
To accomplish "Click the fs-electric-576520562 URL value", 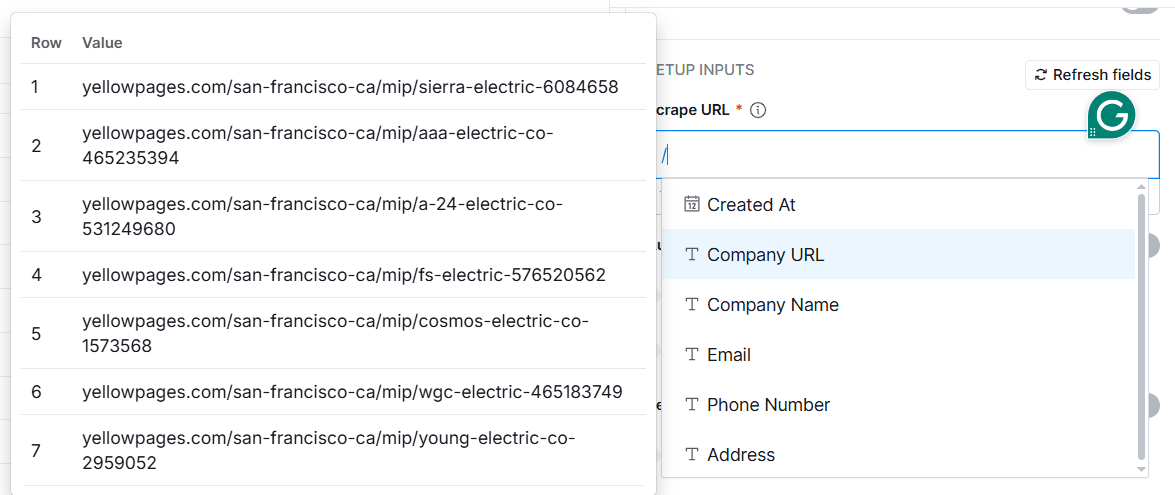I will point(343,275).
